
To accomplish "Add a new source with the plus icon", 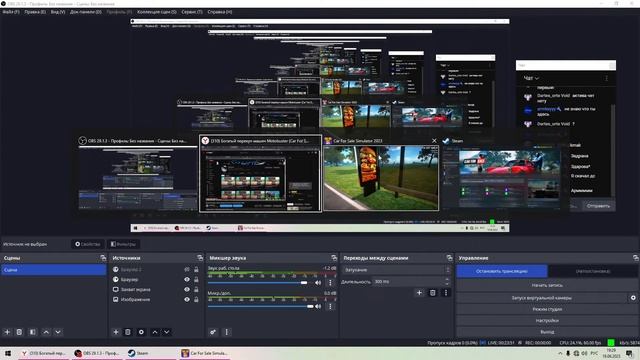I will 116,332.
